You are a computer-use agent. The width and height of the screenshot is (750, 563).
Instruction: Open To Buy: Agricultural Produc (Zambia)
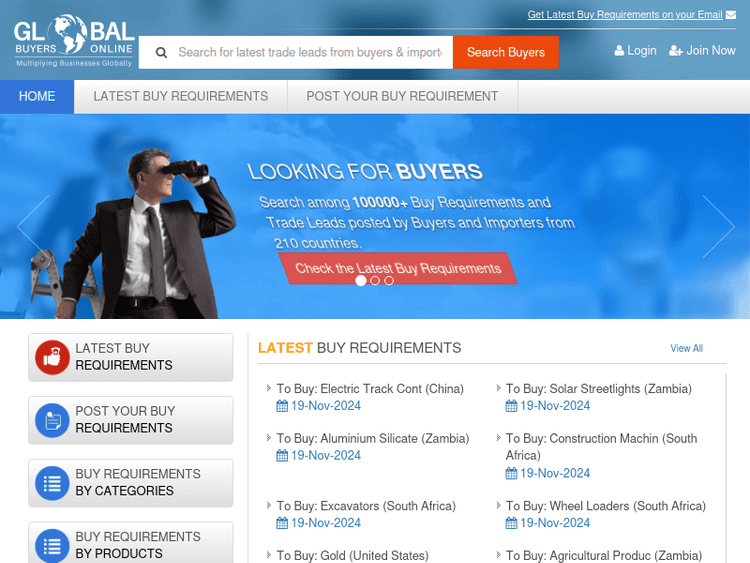604,556
